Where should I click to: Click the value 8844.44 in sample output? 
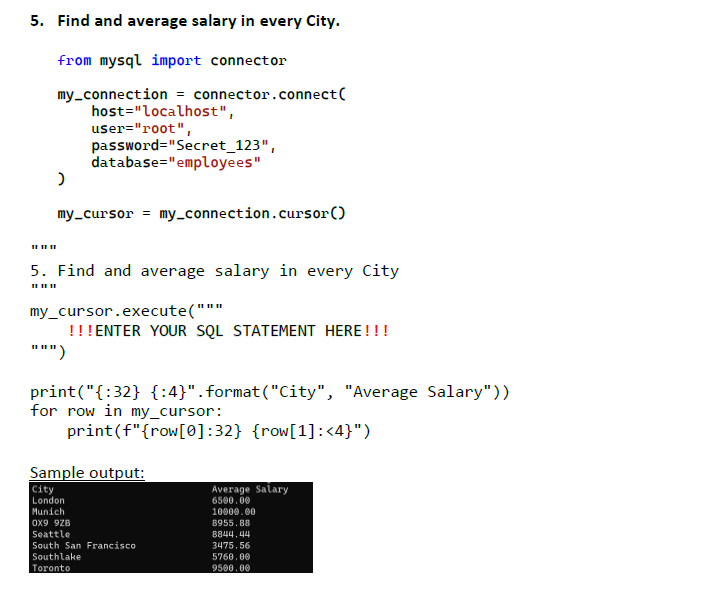point(231,534)
